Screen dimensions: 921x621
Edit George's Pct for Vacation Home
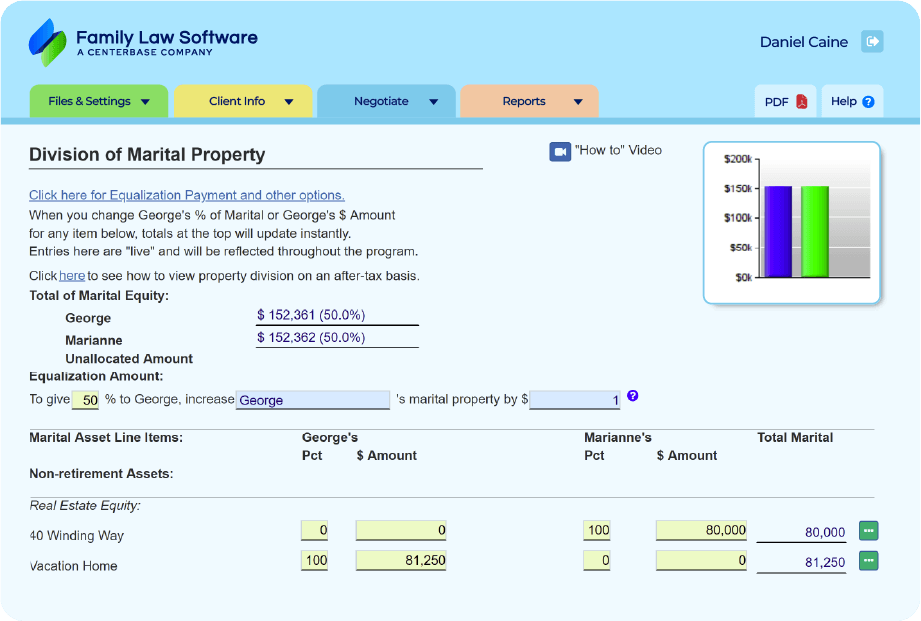pyautogui.click(x=314, y=561)
